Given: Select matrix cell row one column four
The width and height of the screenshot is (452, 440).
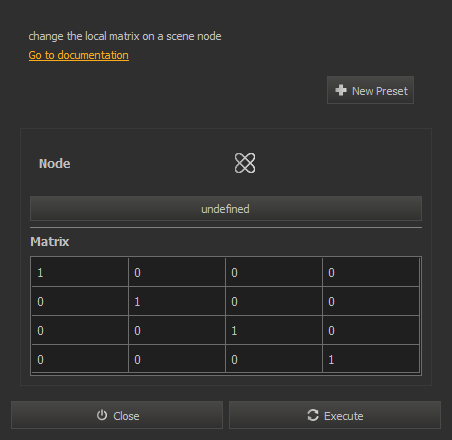Looking at the screenshot, I should click(x=371, y=272).
